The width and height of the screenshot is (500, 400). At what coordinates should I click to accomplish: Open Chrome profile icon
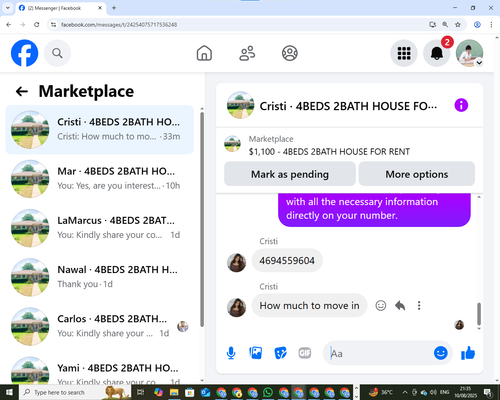(477, 24)
